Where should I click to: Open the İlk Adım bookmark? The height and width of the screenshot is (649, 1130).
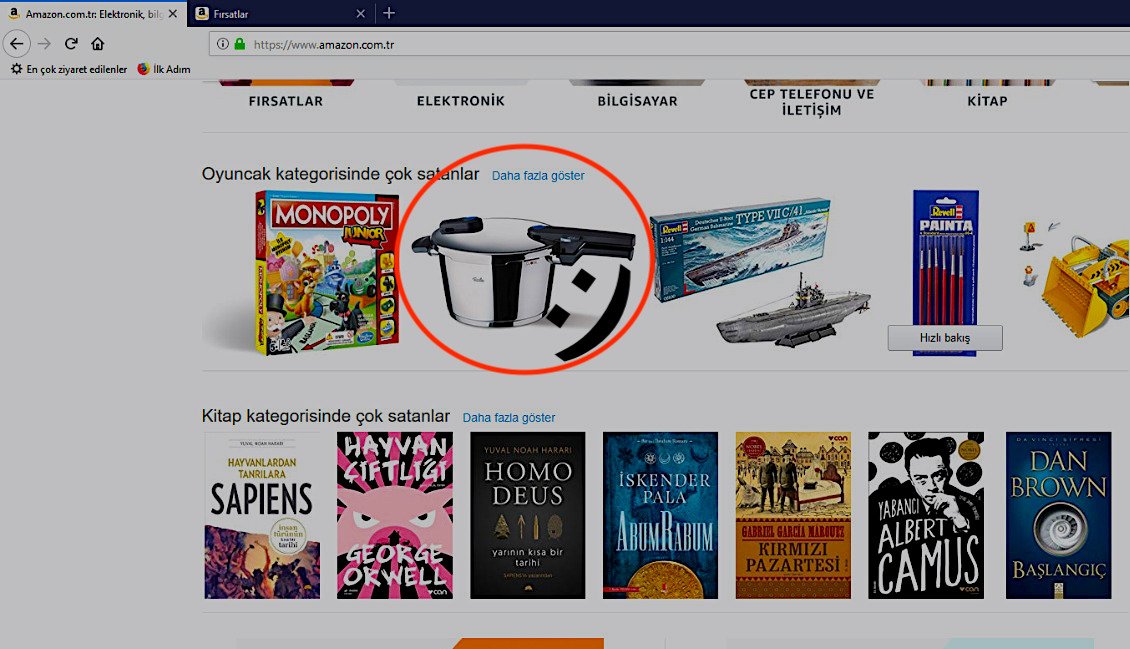tap(164, 69)
